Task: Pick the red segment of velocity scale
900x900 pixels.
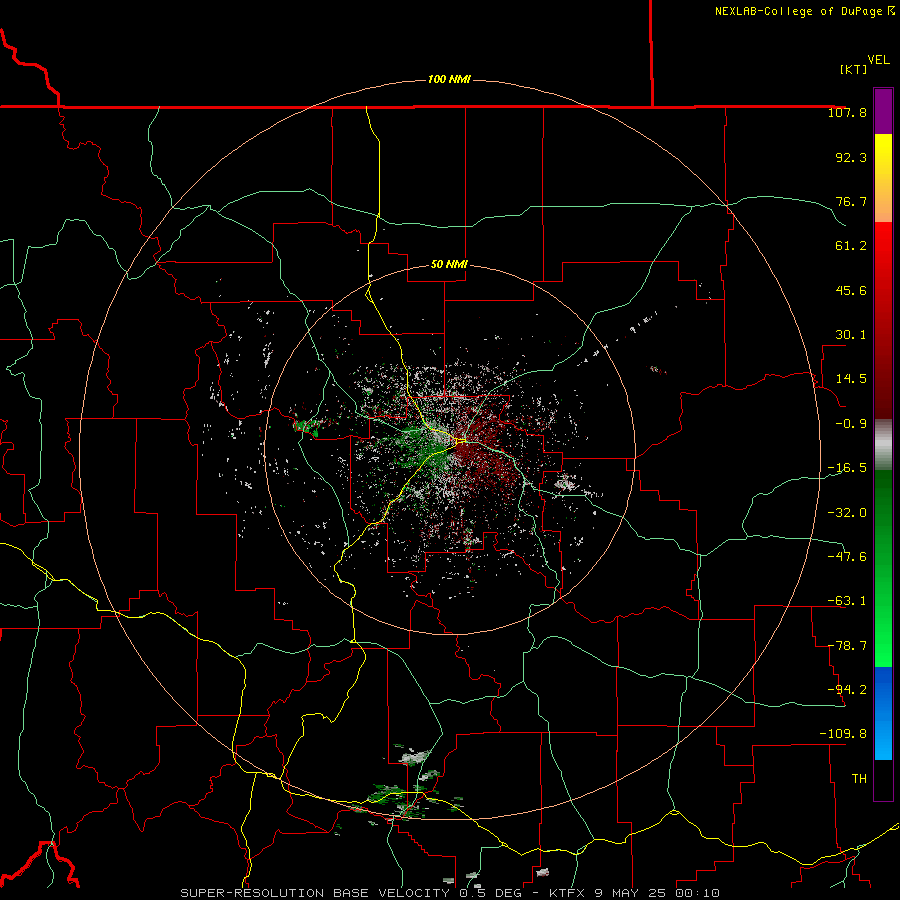Action: pos(883,320)
